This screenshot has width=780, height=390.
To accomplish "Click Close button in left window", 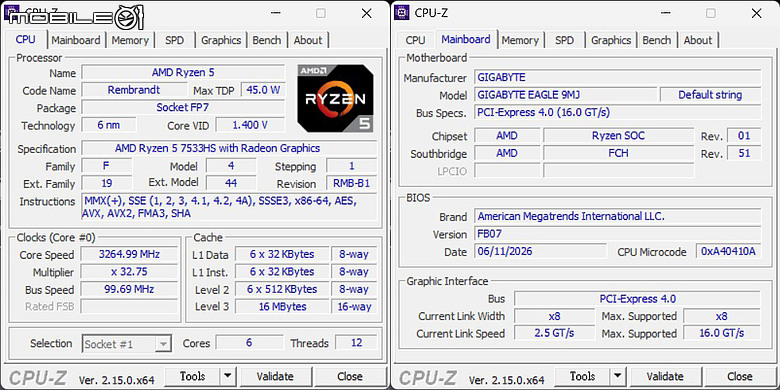I will click(350, 376).
